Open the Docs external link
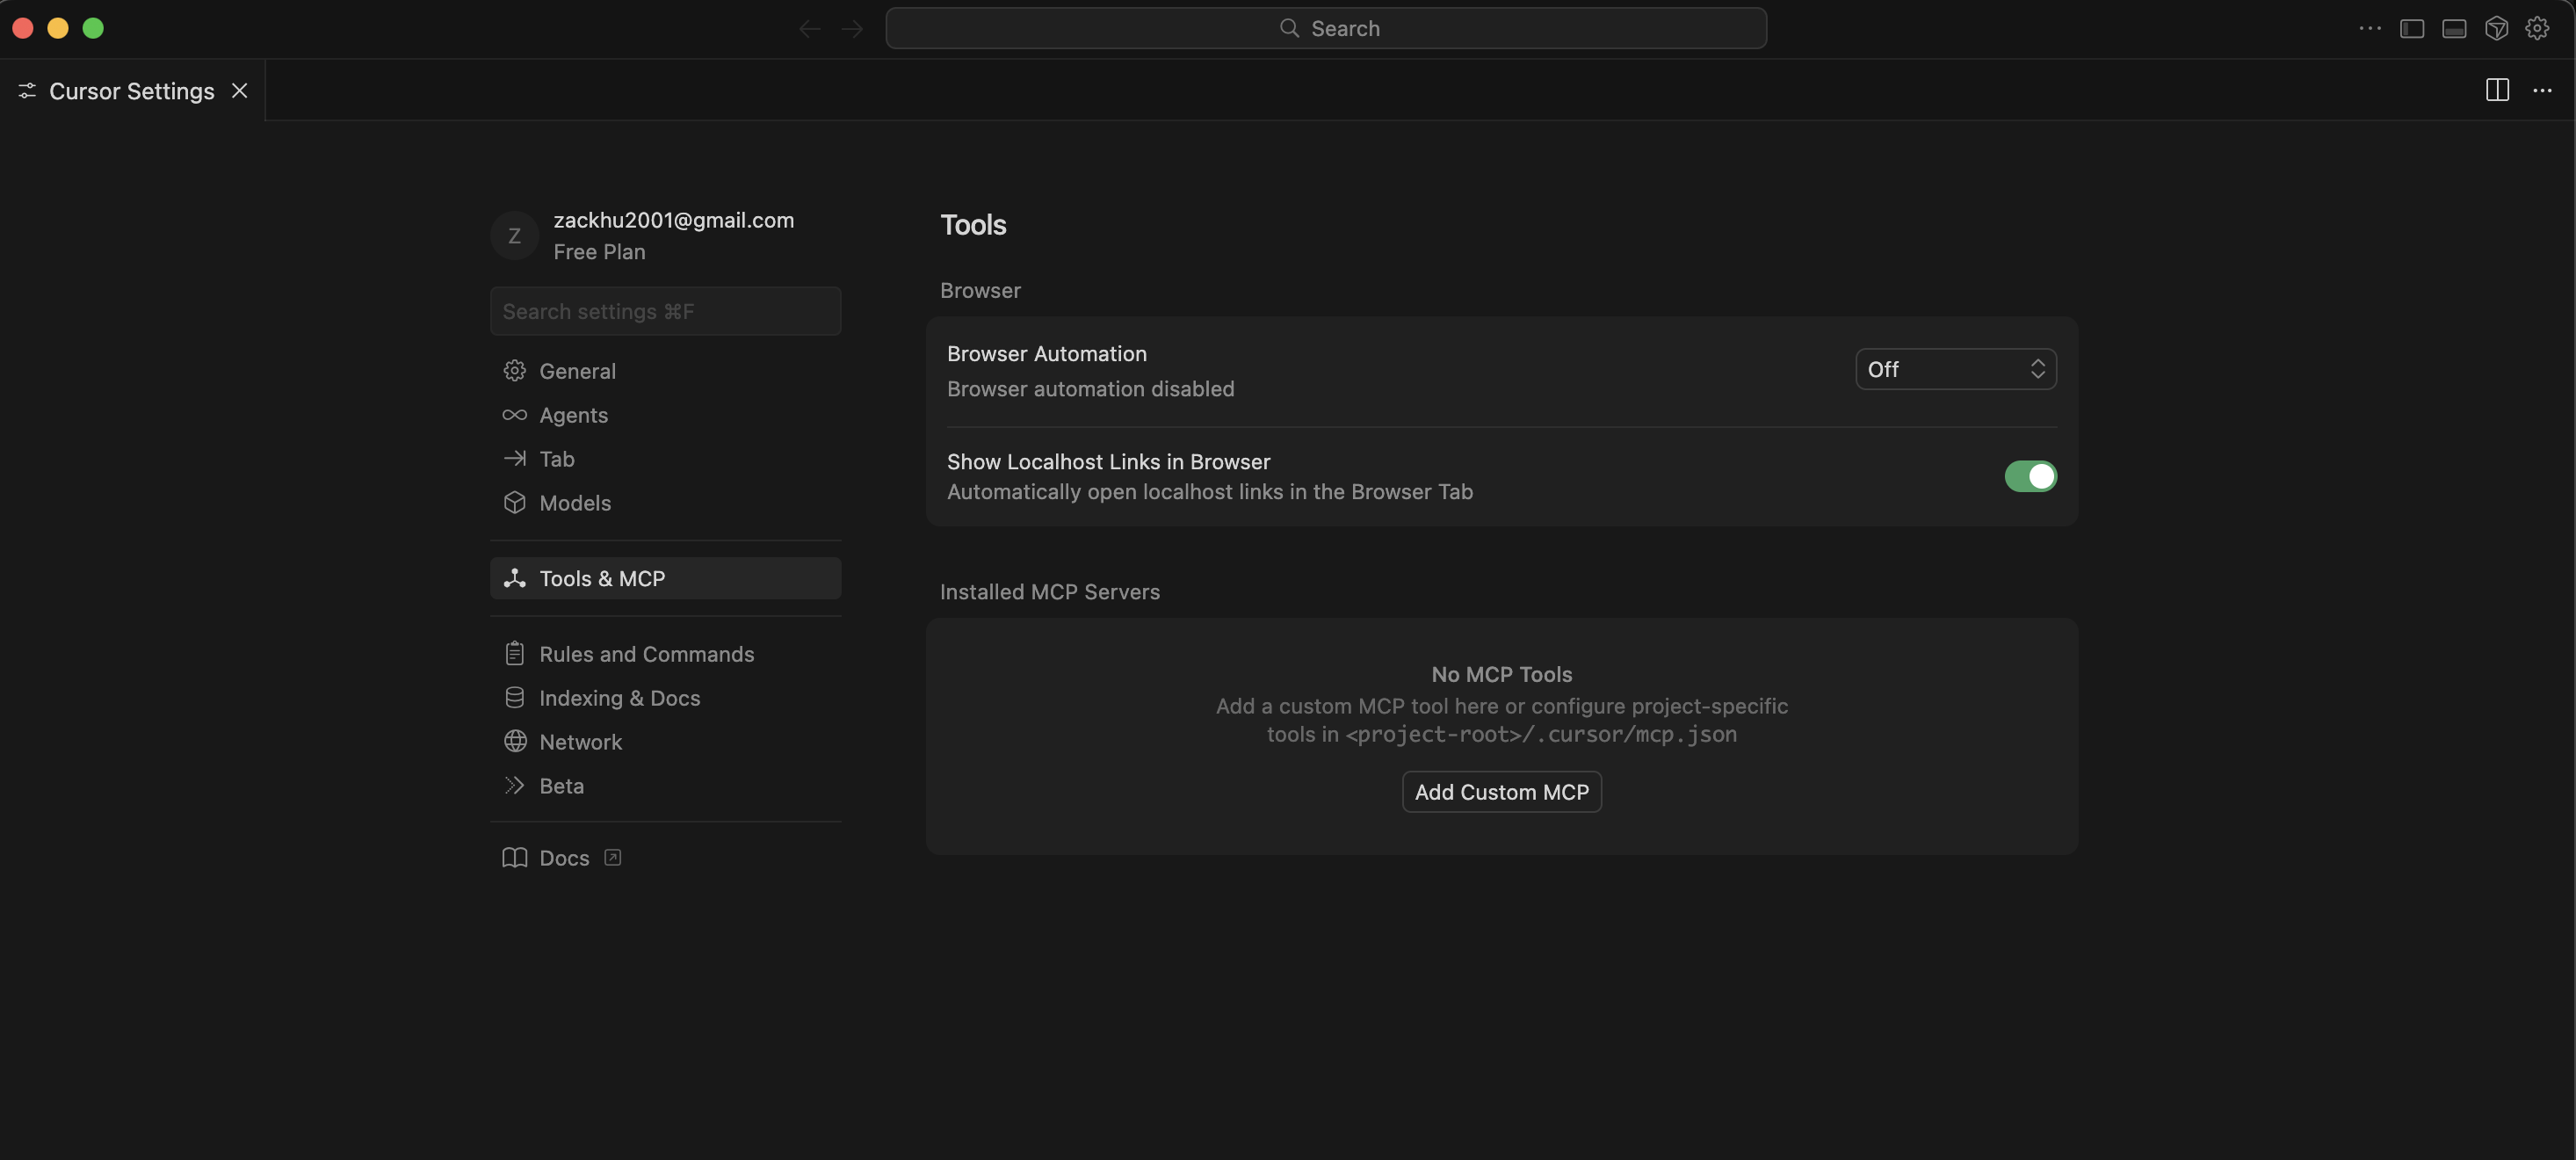Screen dimensions: 2576x1160 coord(563,857)
